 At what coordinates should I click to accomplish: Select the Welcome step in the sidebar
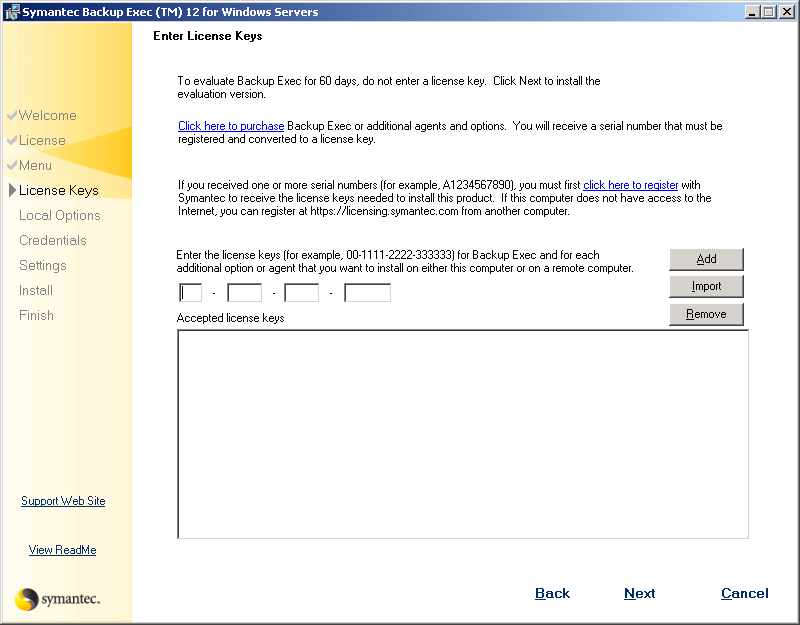(47, 115)
